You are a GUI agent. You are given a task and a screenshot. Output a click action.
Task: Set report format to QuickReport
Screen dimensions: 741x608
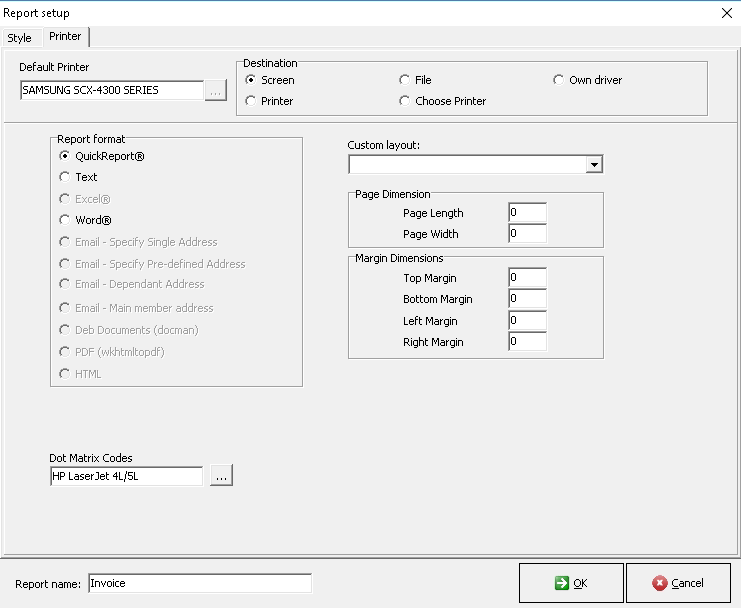[x=65, y=156]
